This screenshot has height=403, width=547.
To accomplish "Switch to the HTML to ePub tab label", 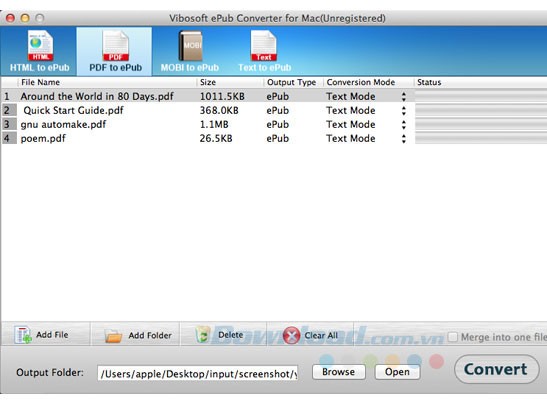I will 39,67.
